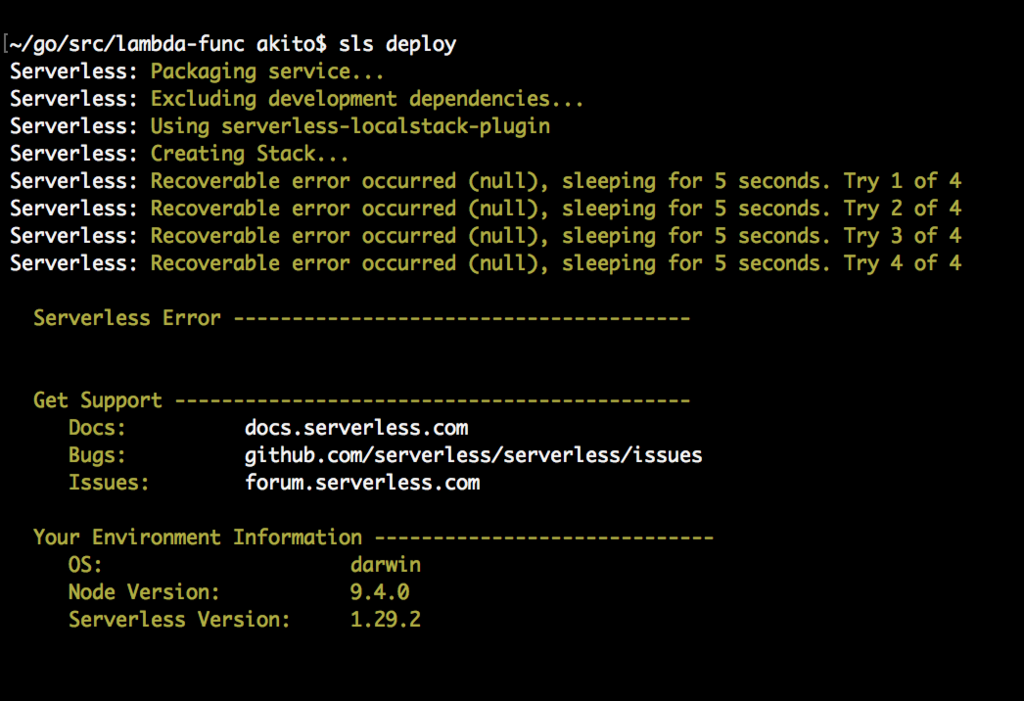
Task: Click the 'Bugs:' label
Action: click(x=97, y=455)
